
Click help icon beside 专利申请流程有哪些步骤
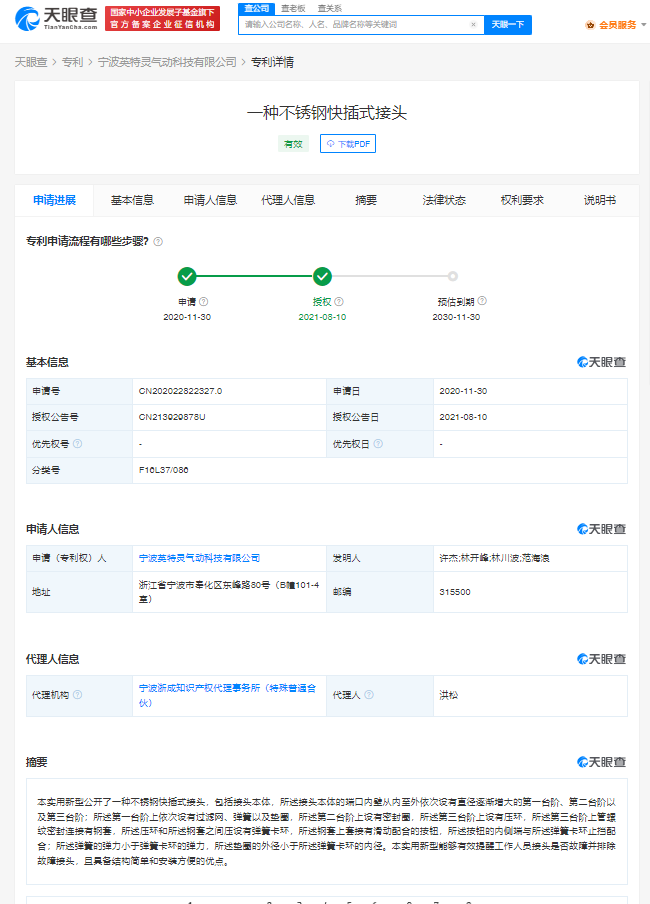pos(158,241)
